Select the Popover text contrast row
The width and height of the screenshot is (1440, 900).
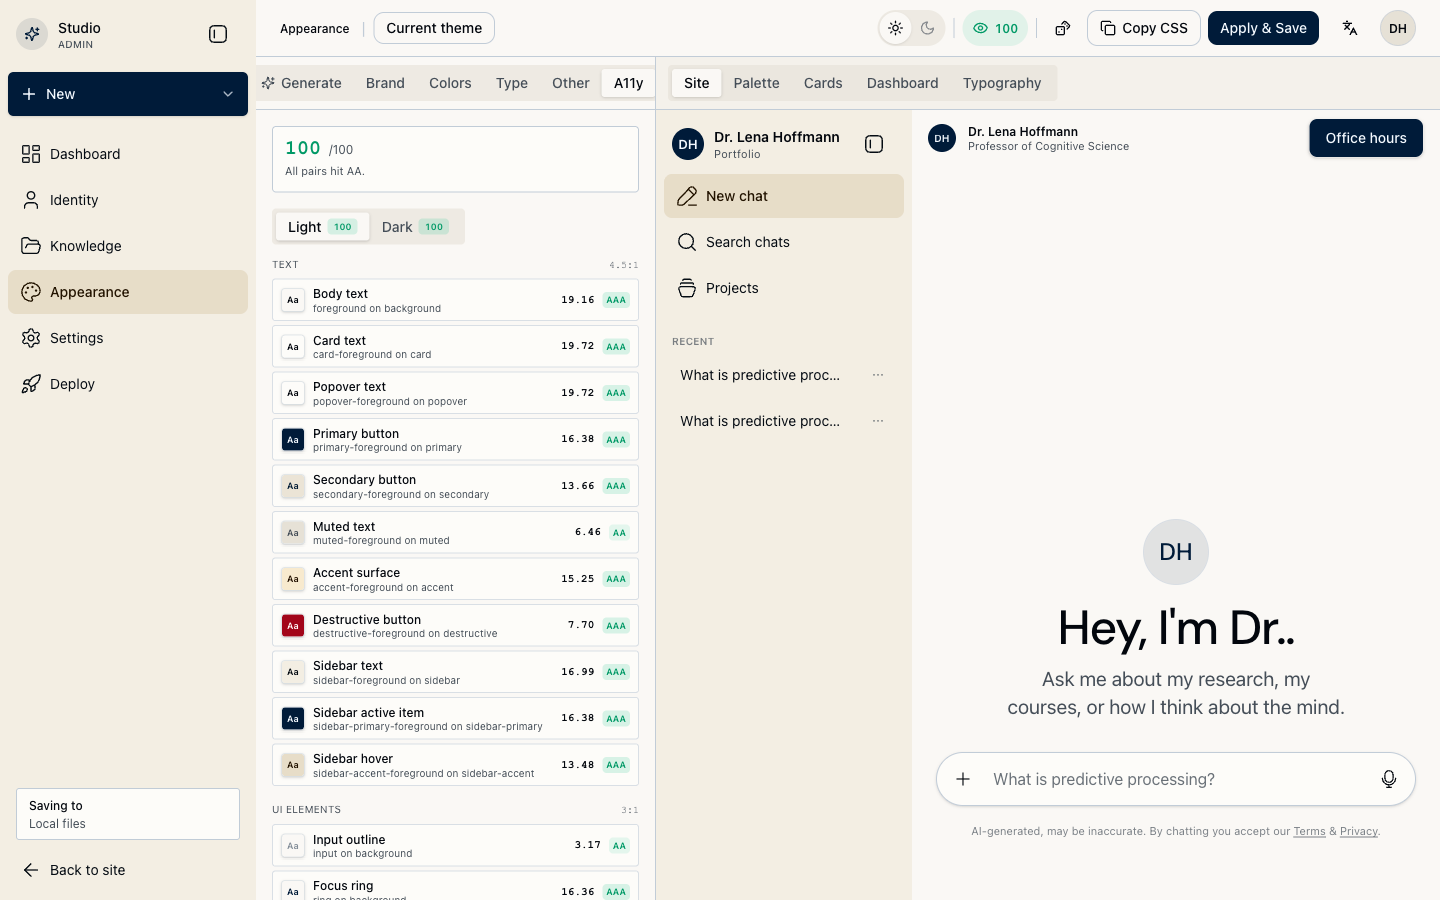(x=455, y=393)
